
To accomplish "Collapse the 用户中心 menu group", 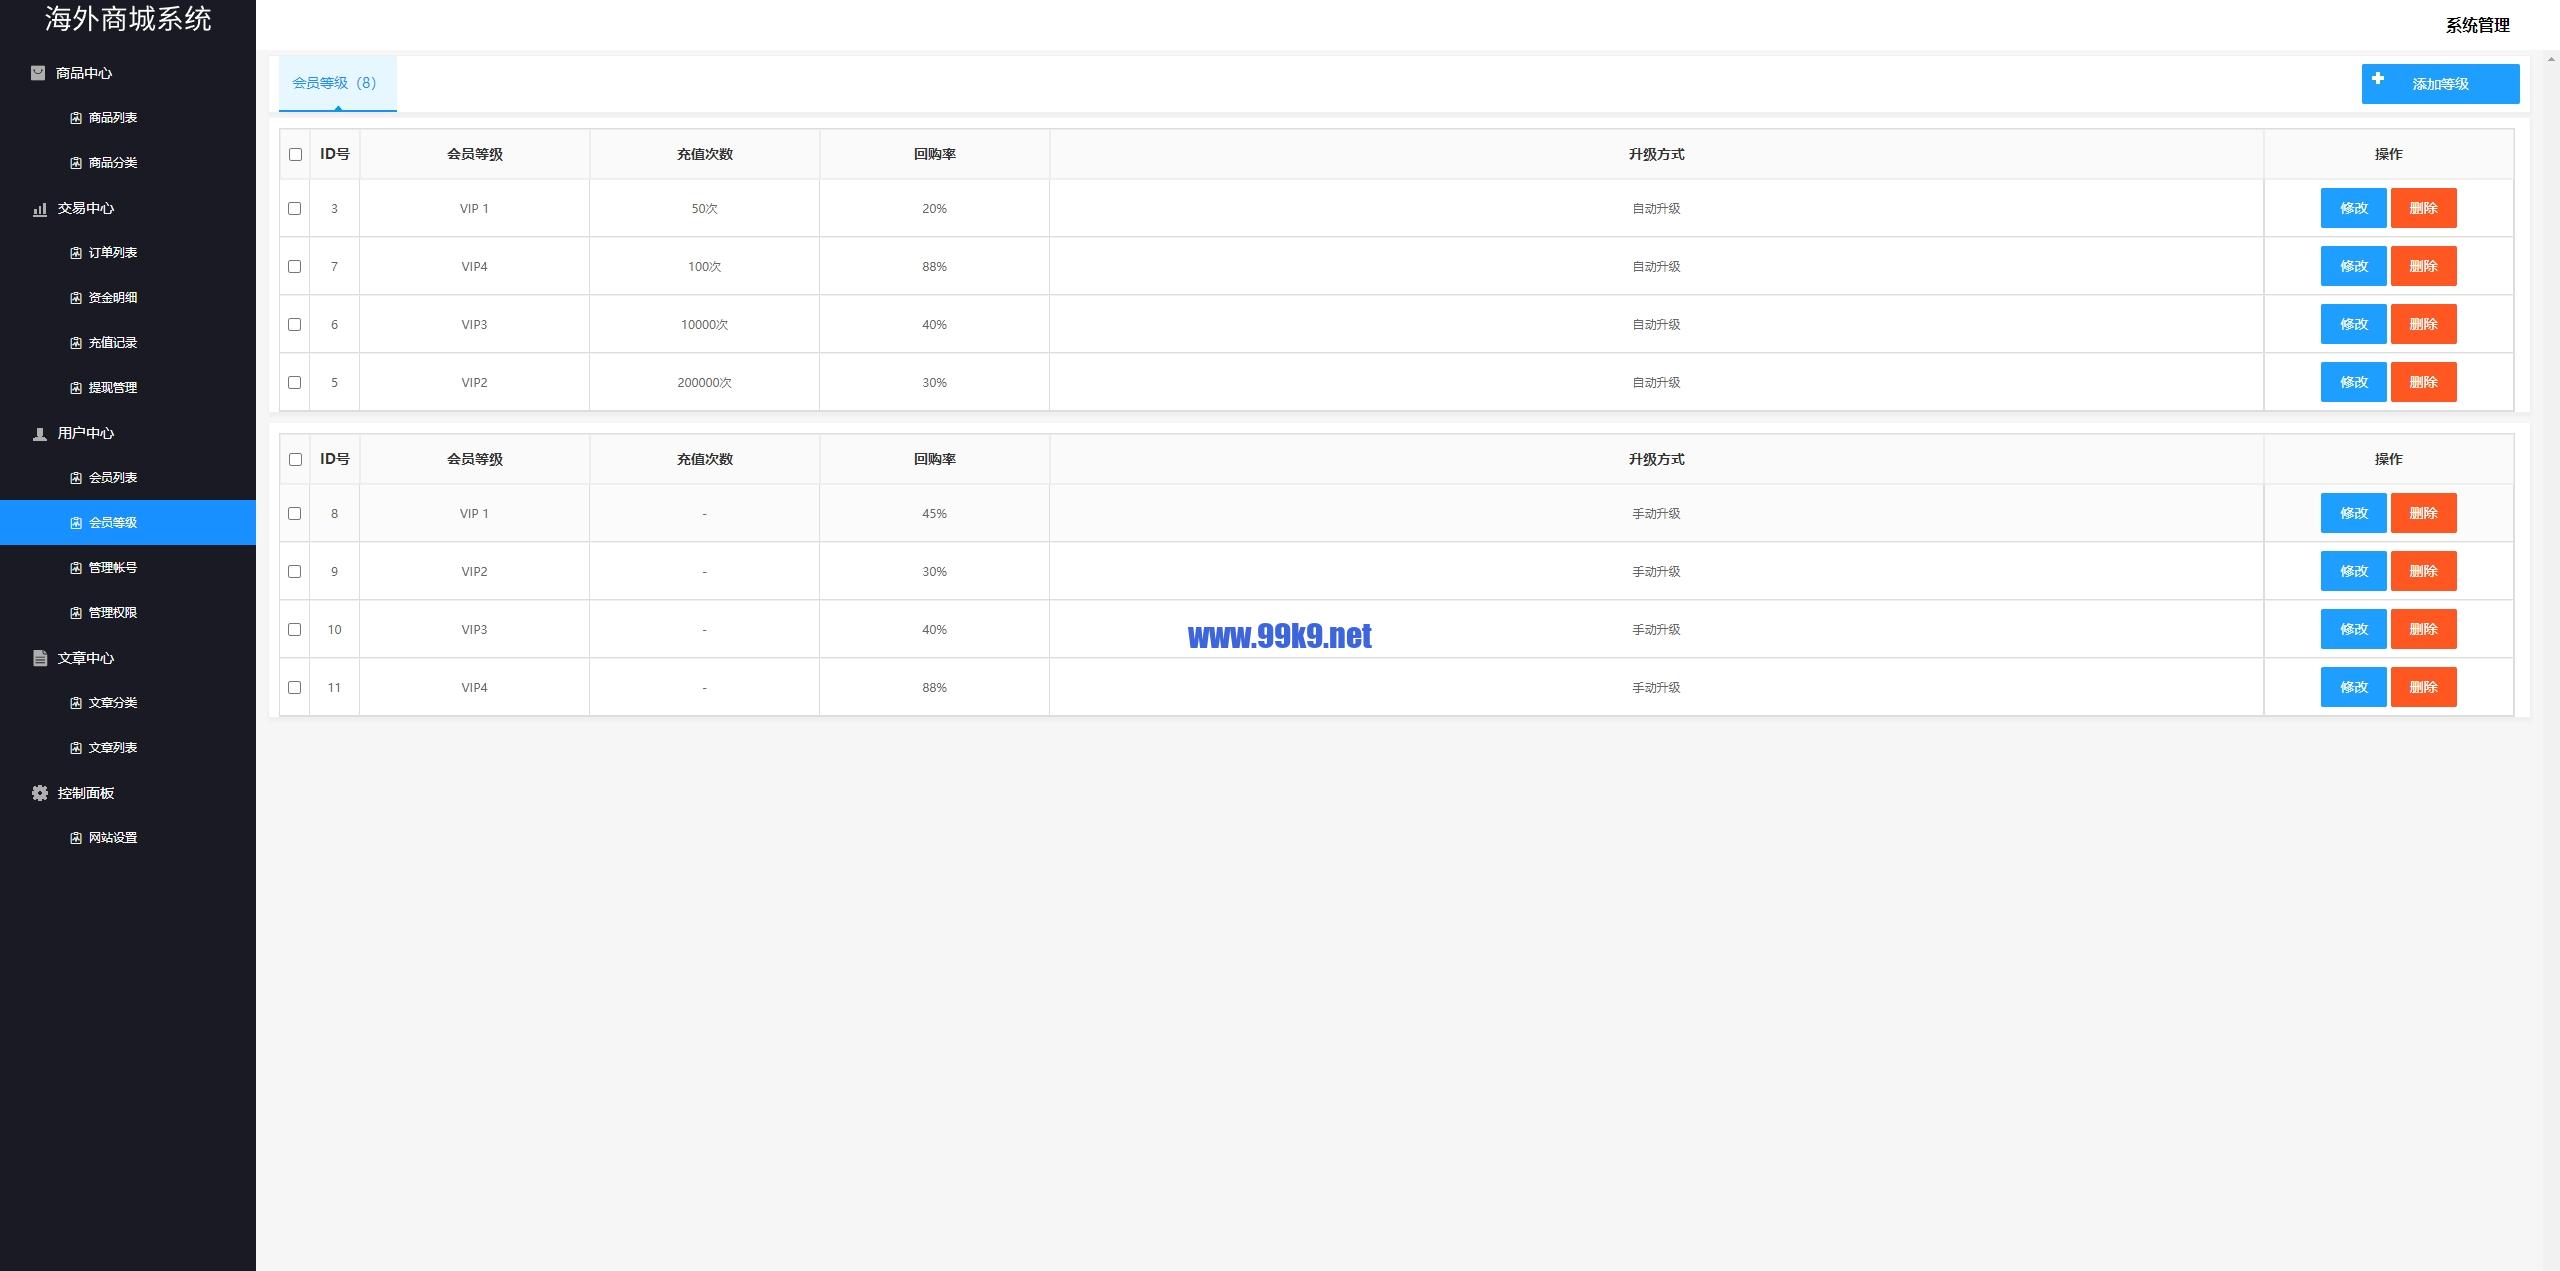I will pos(128,433).
